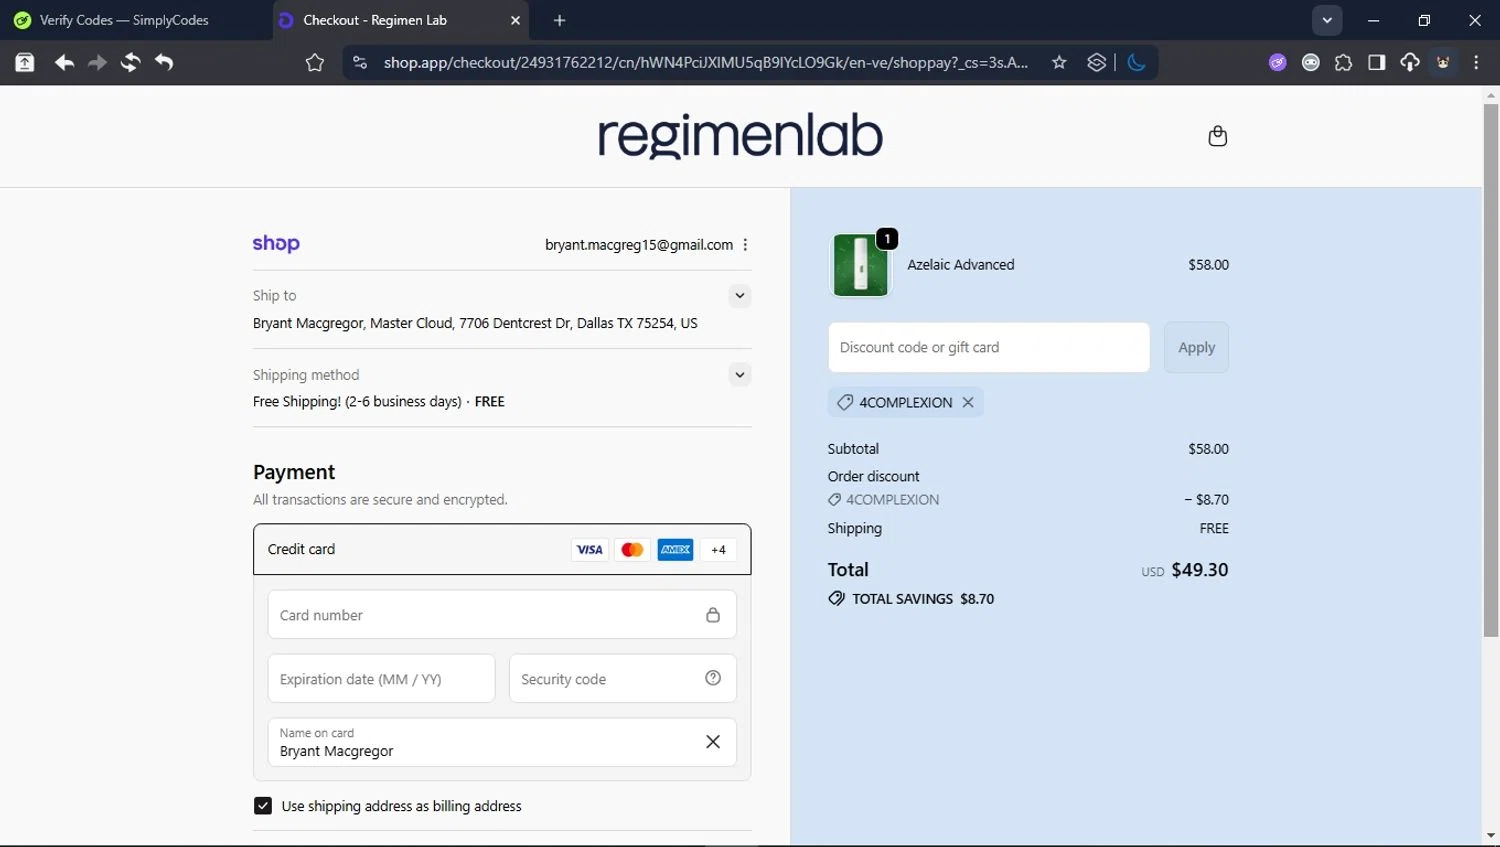This screenshot has width=1500, height=847.
Task: Open the purple circular extension icon
Action: point(1277,63)
